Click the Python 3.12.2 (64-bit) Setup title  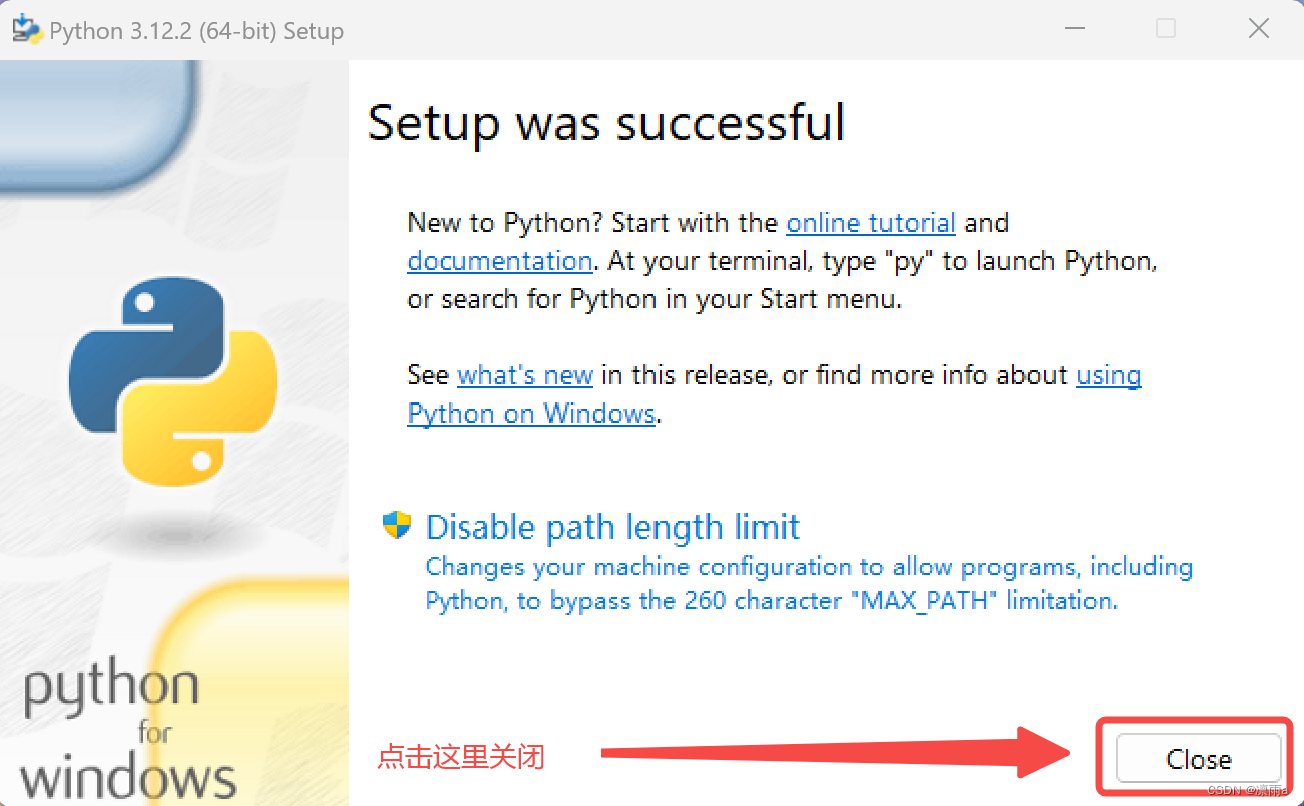197,31
